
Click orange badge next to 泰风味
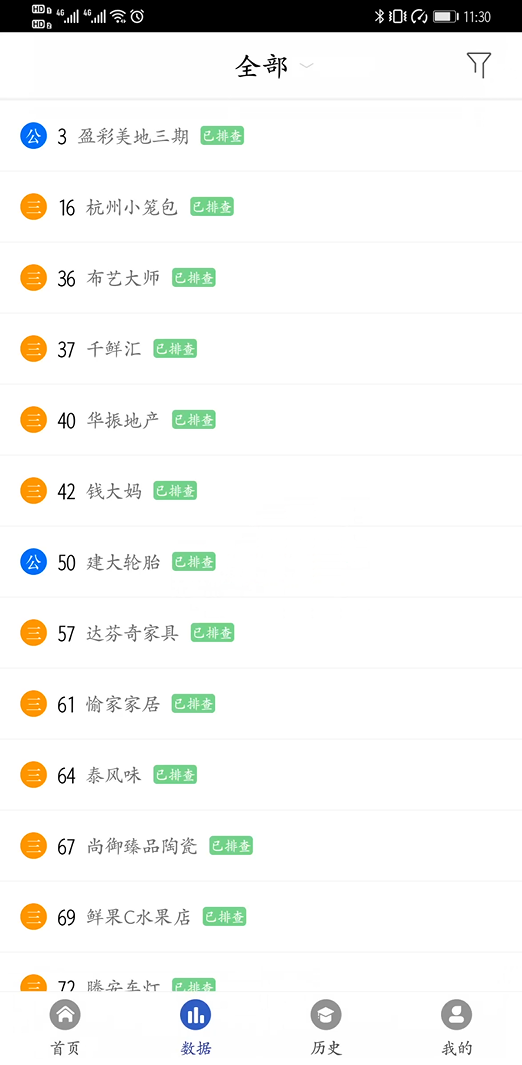click(x=33, y=774)
